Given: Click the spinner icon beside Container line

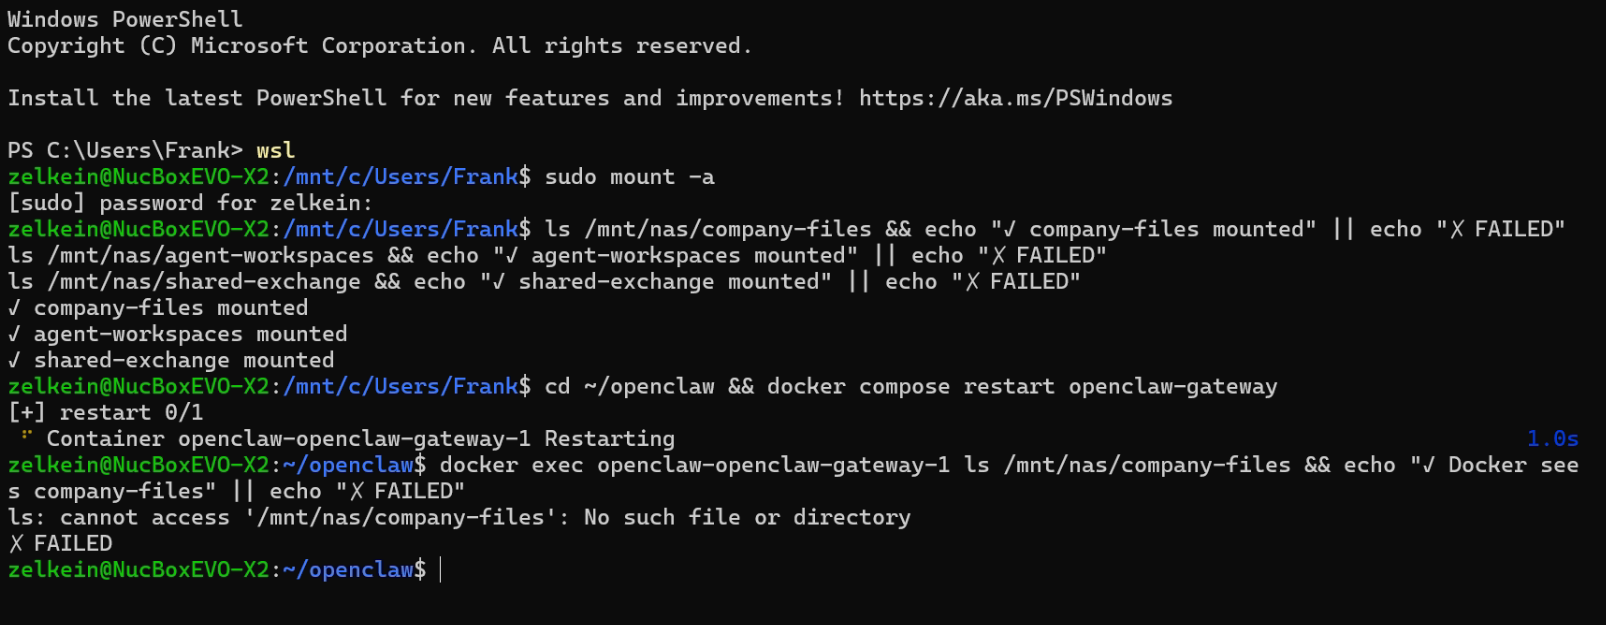Looking at the screenshot, I should (26, 436).
